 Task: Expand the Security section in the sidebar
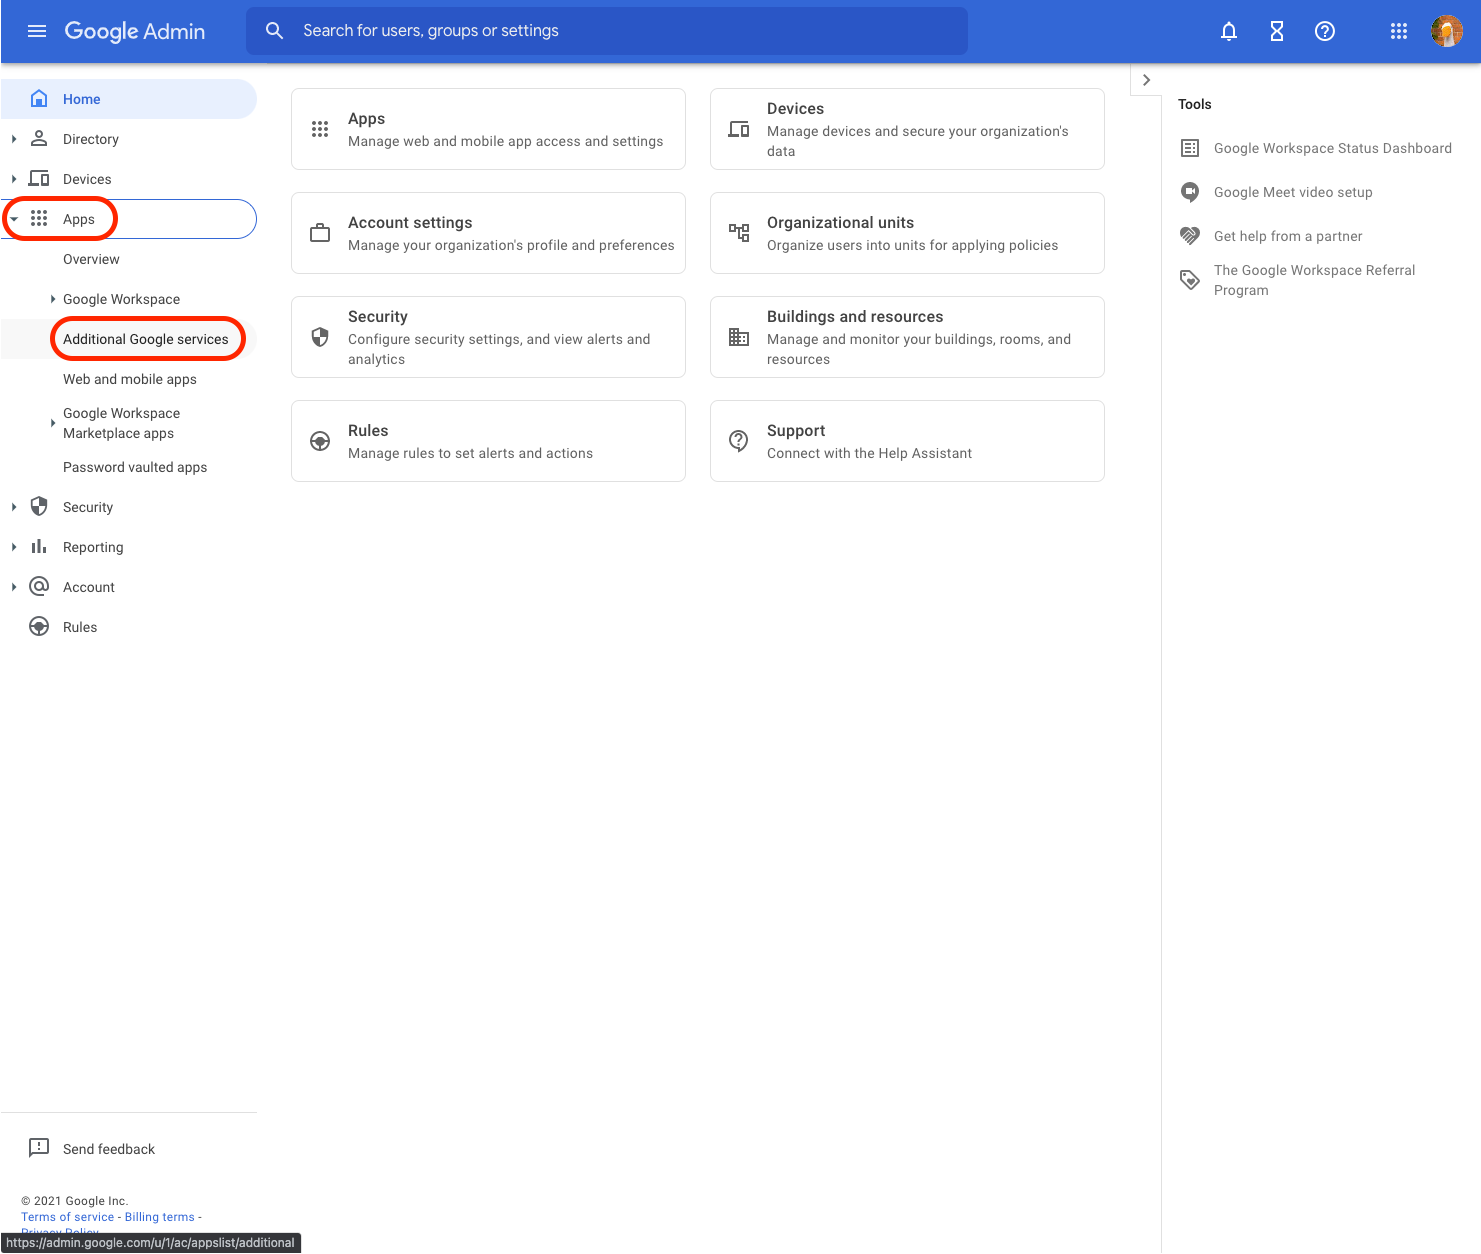point(14,507)
